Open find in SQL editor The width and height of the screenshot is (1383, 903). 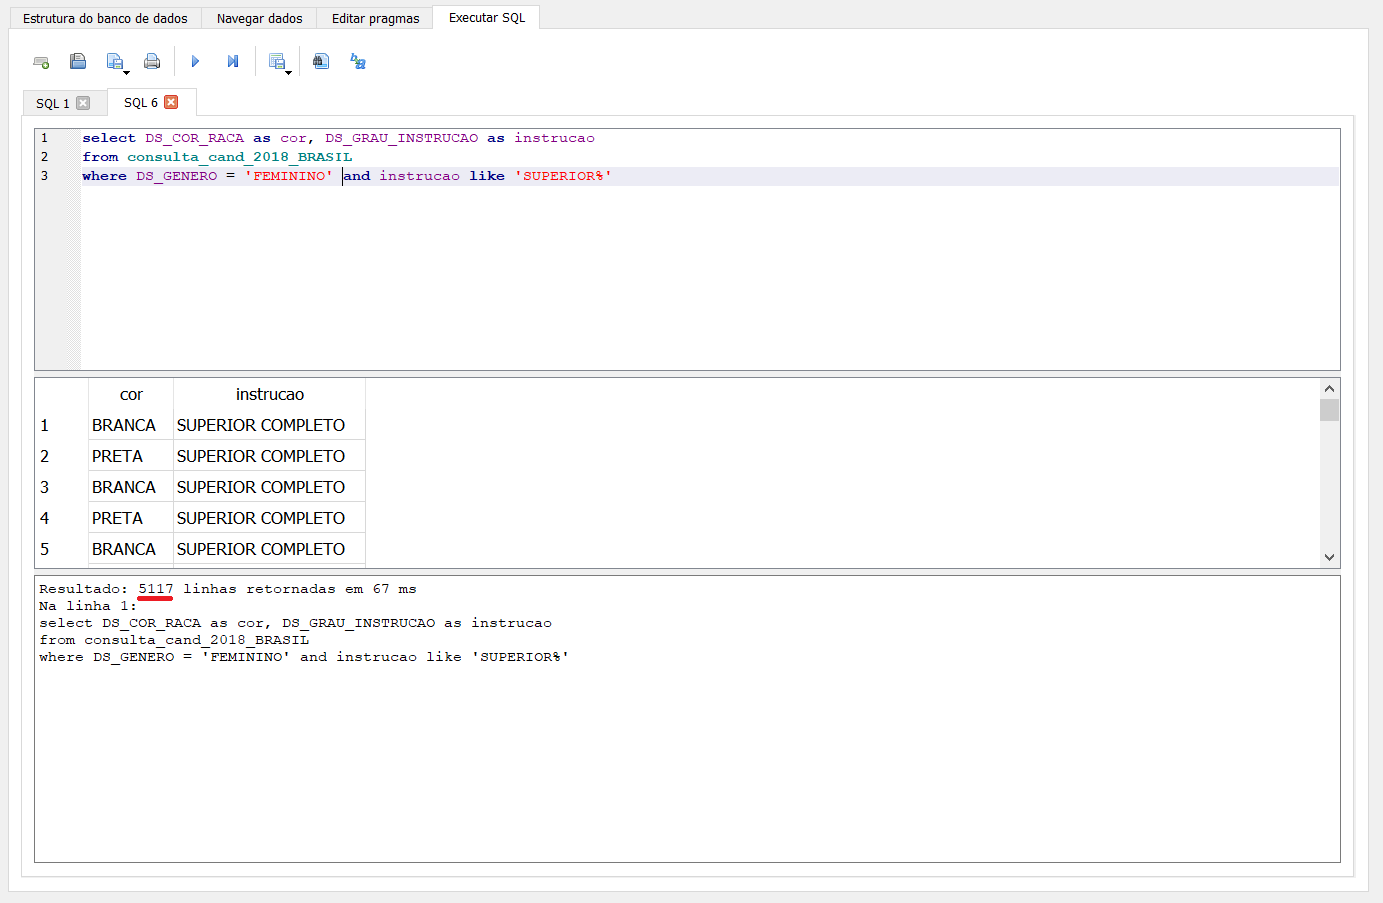[321, 62]
